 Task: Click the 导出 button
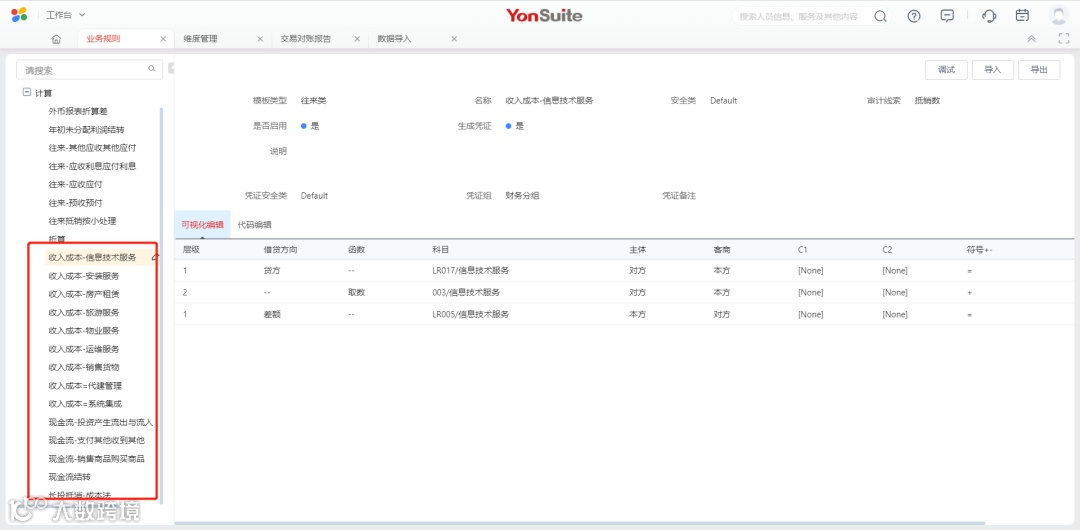tap(1039, 70)
